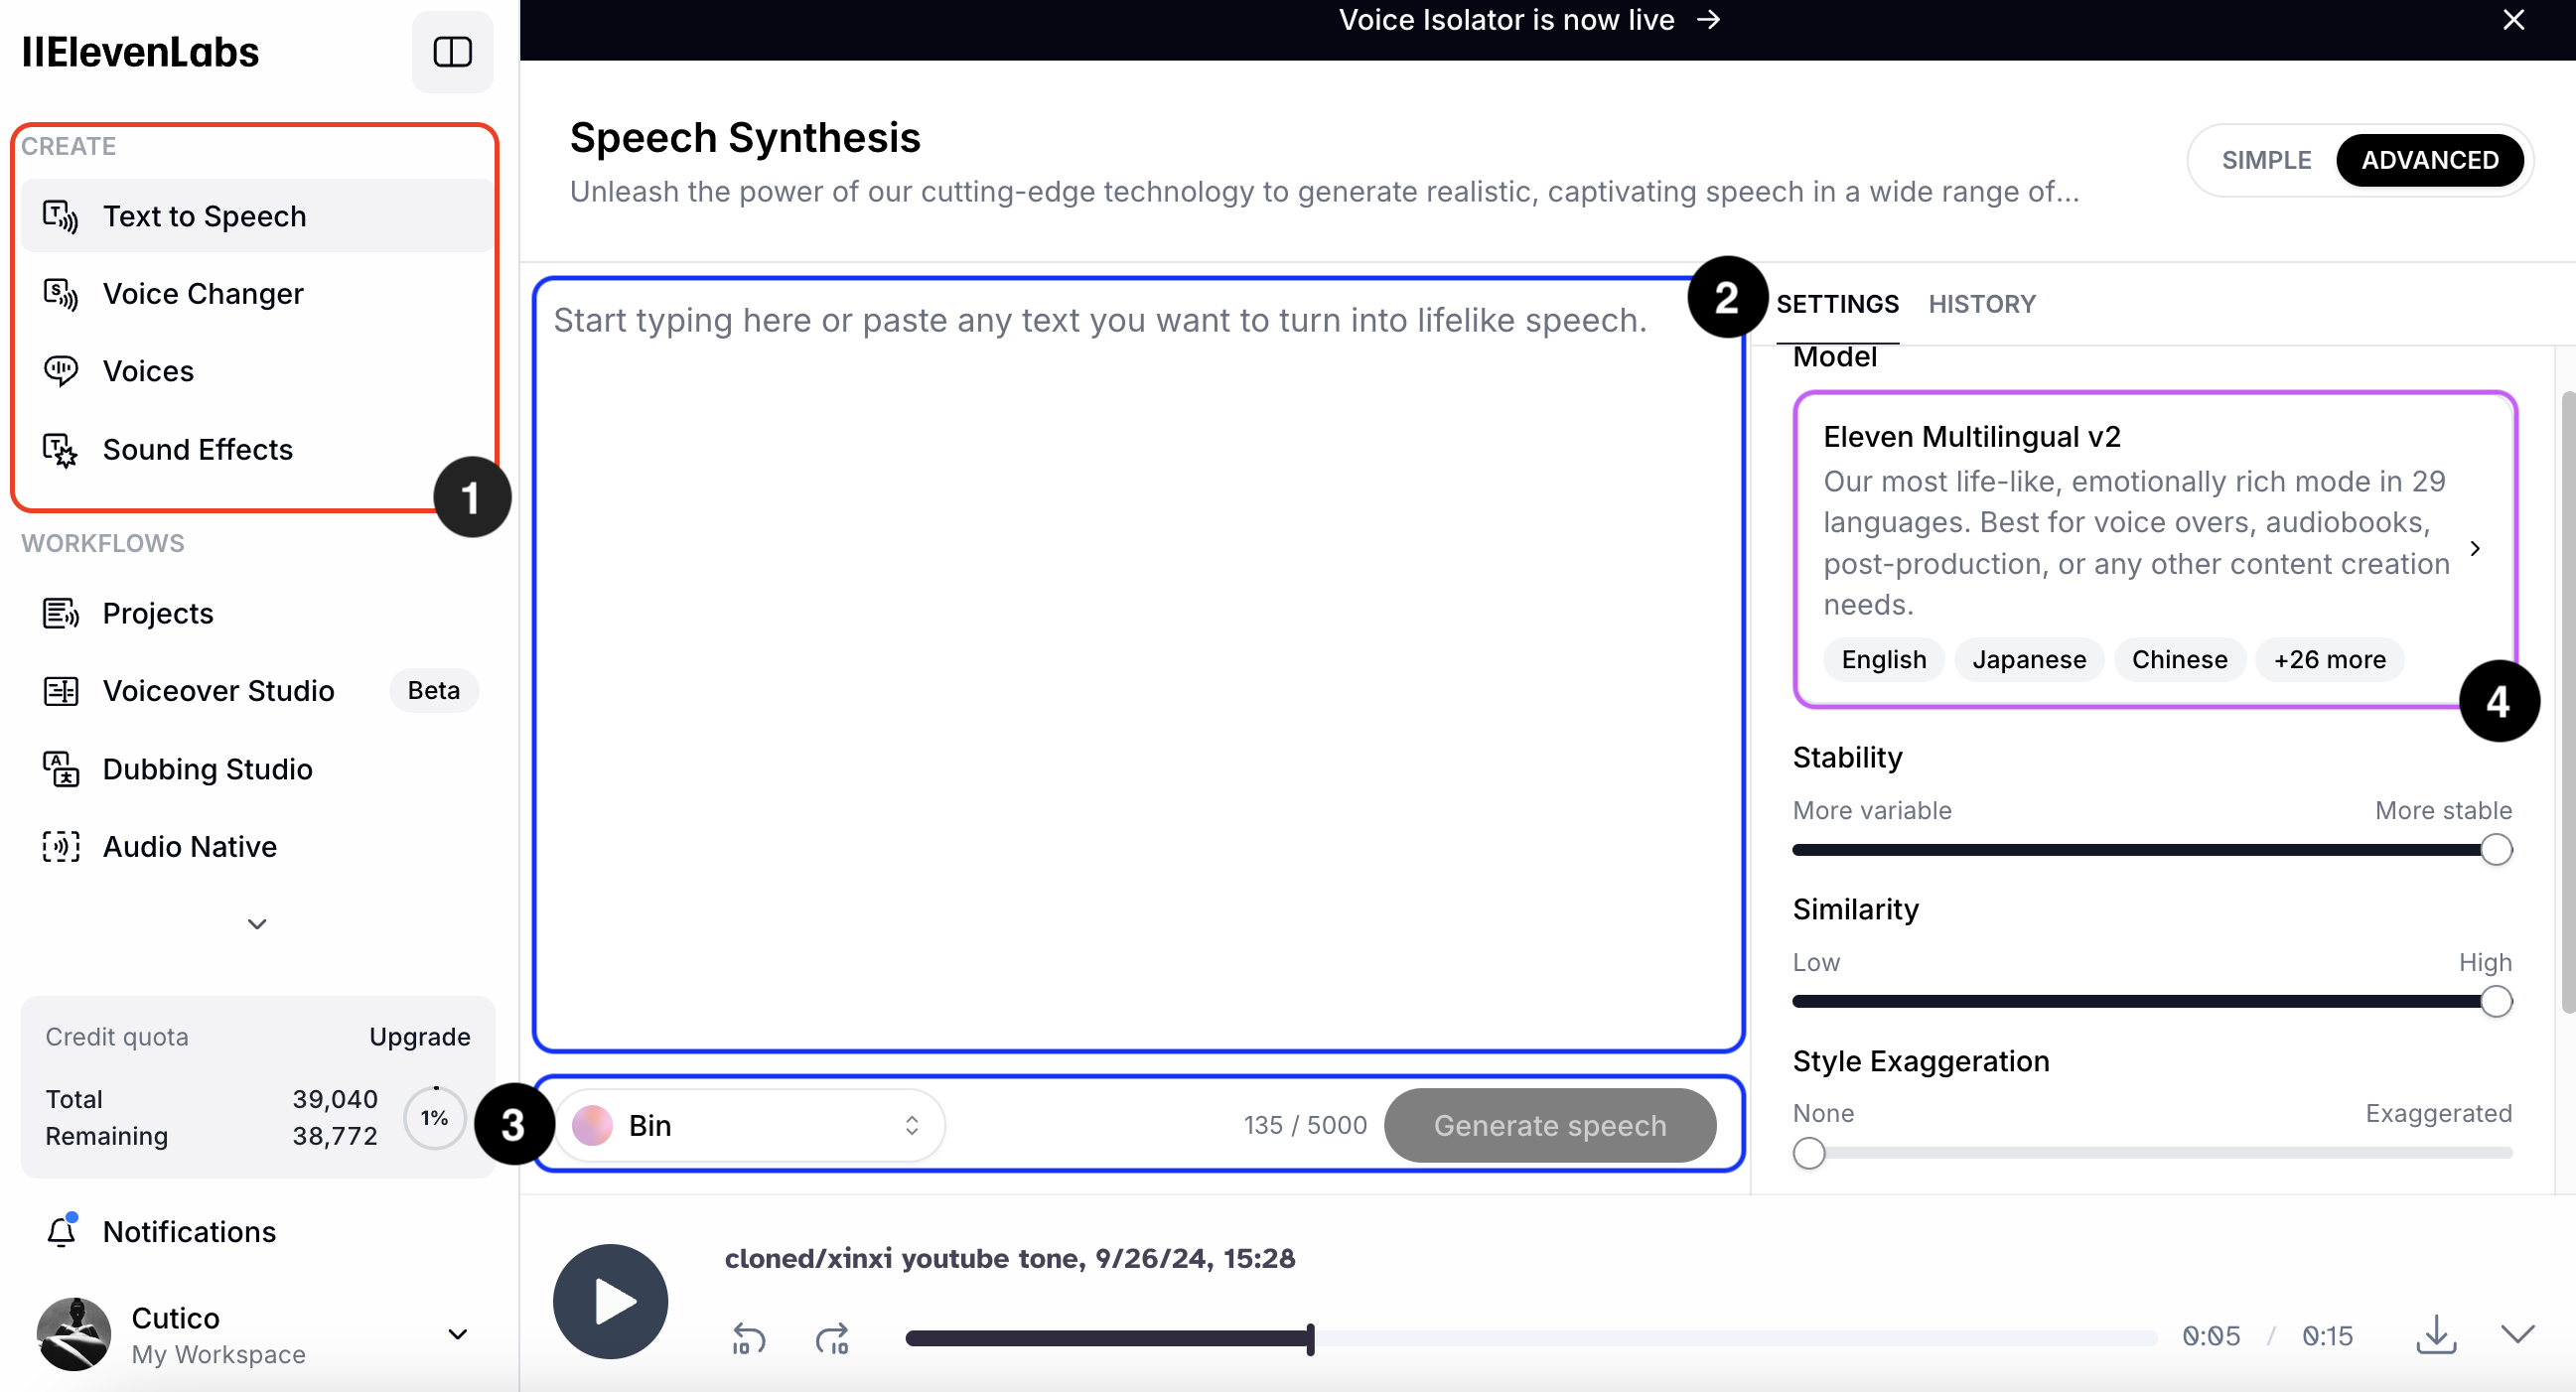This screenshot has width=2576, height=1392.
Task: Click the Voiceover Studio icon
Action: tap(60, 691)
